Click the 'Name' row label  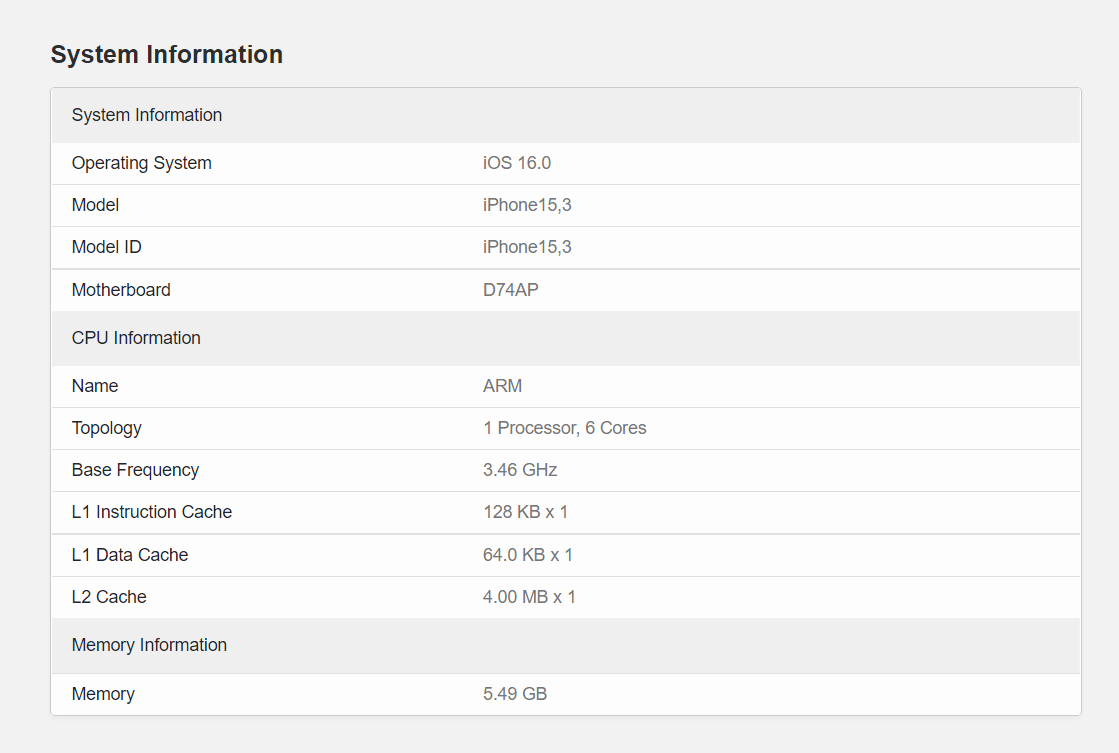click(x=95, y=386)
